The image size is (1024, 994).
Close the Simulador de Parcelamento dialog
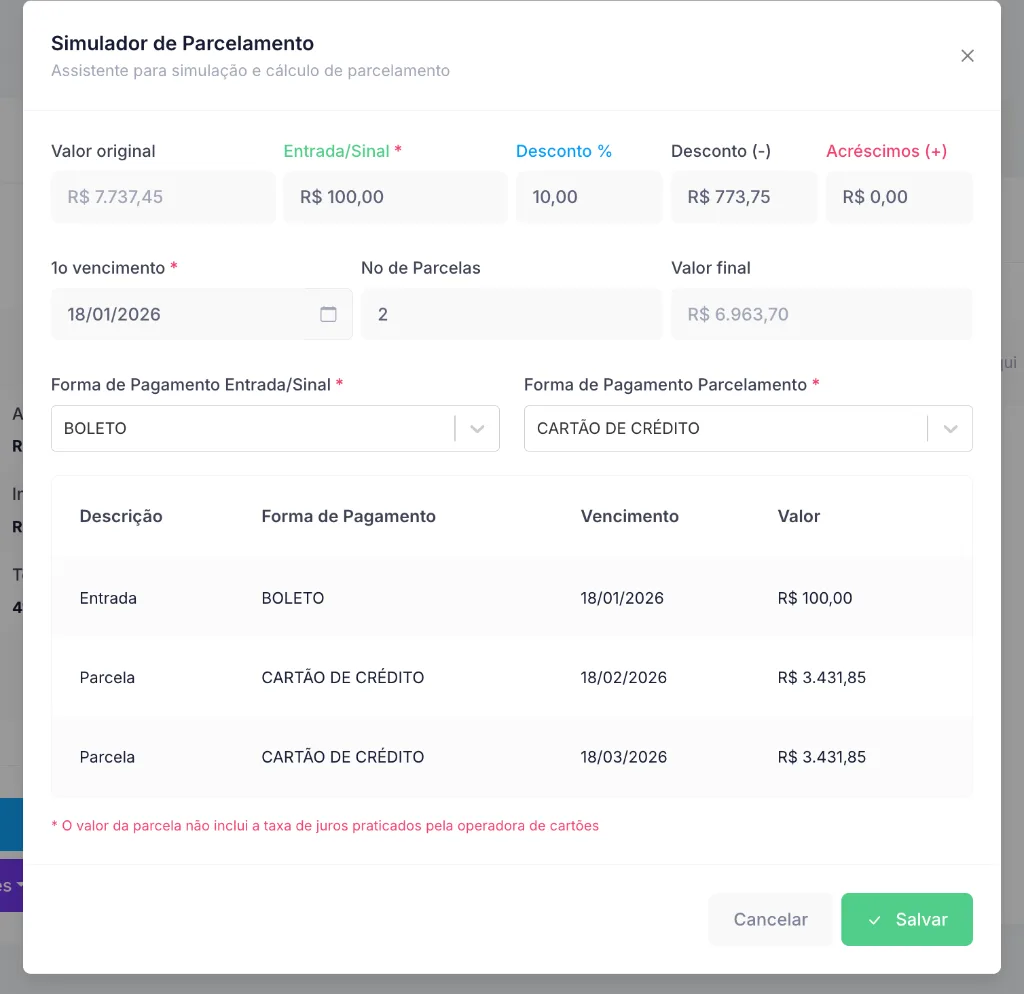[967, 56]
